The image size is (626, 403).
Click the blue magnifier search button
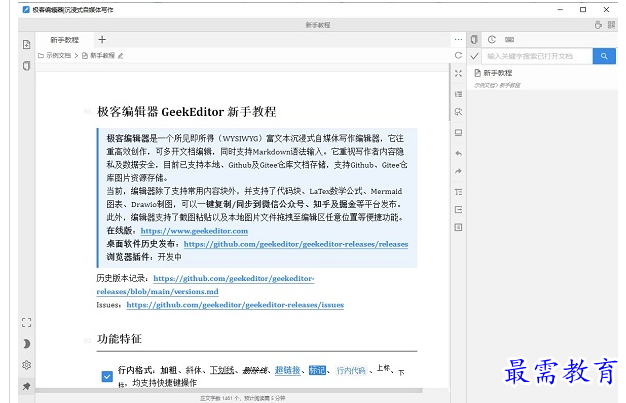coord(604,56)
